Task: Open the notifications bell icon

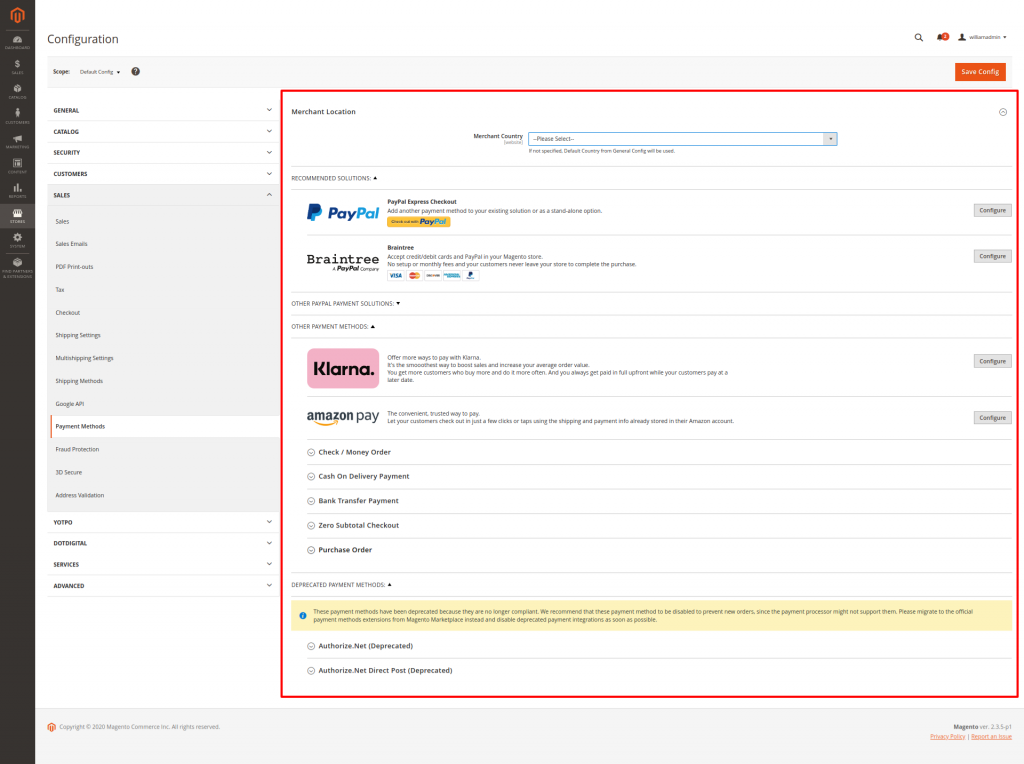Action: coord(941,37)
